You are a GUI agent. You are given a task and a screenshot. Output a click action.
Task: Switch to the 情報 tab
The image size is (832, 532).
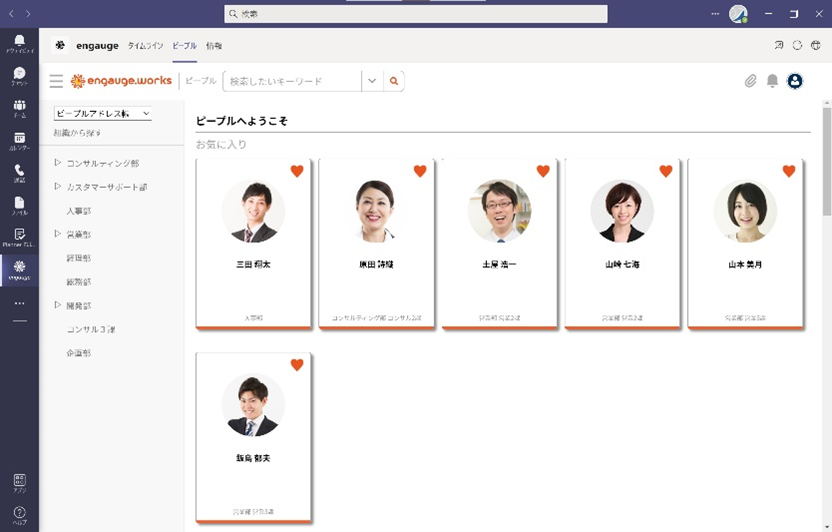click(x=214, y=46)
